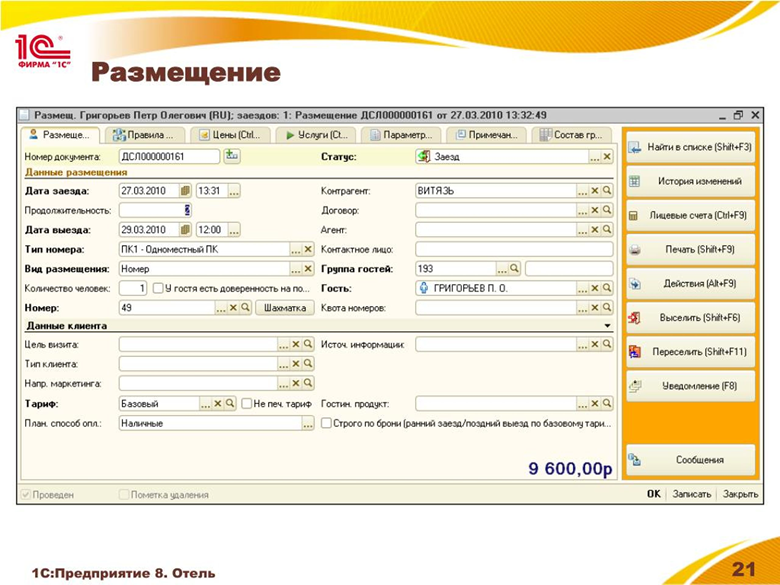Click magnifier icon in the Гость field
This screenshot has height=585, width=780.
coord(605,288)
